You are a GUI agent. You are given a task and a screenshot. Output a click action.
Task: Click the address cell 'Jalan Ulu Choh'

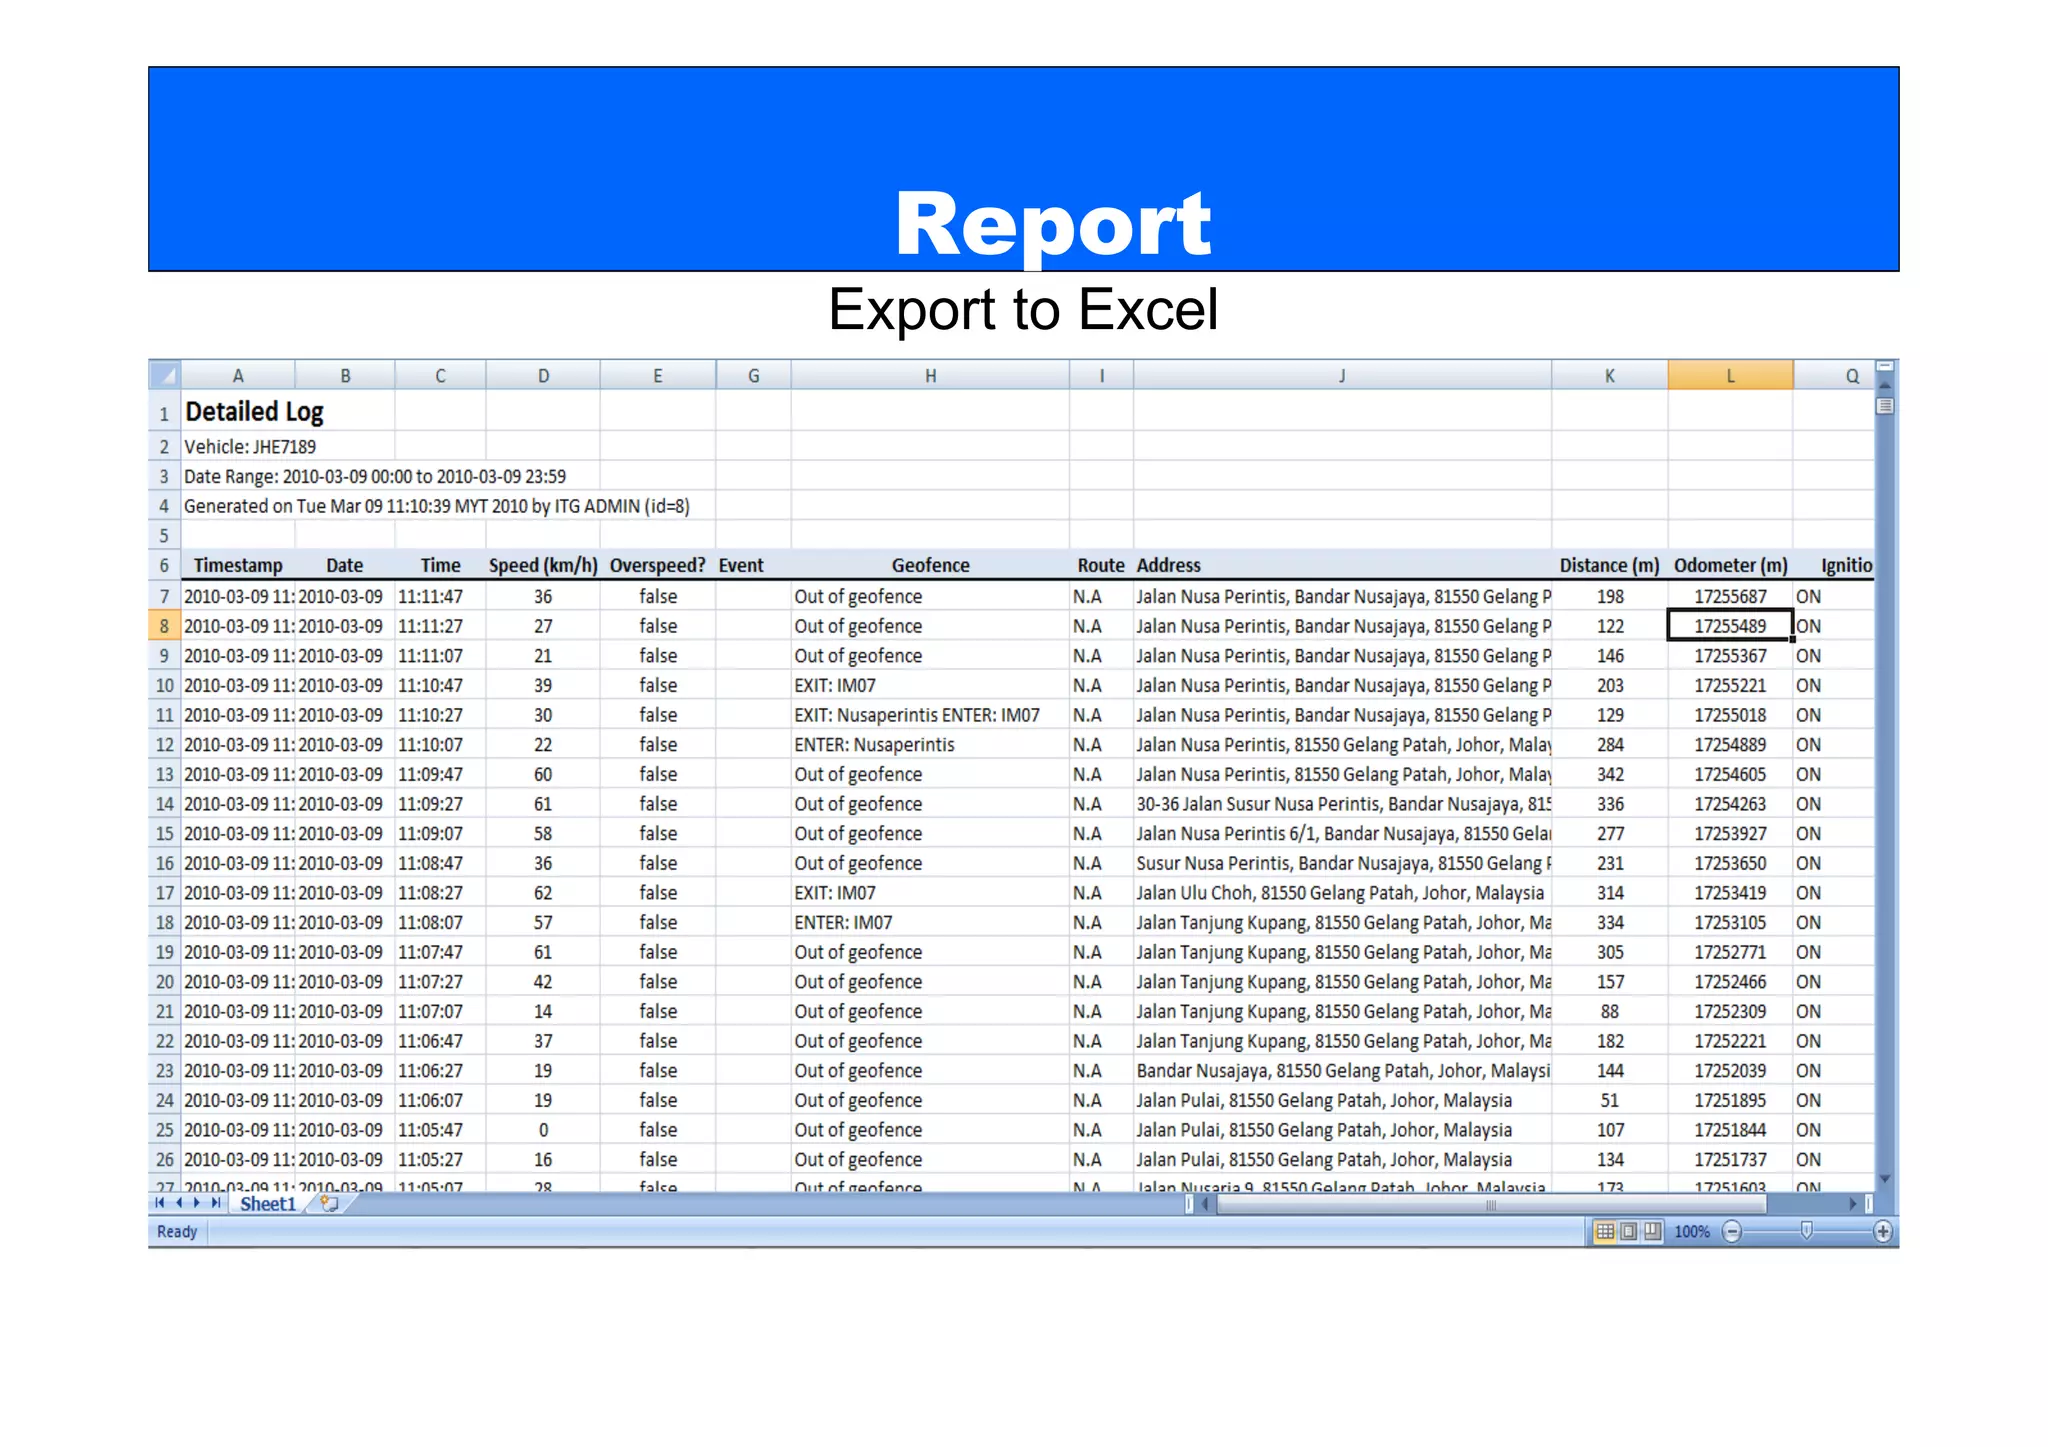tap(1342, 893)
